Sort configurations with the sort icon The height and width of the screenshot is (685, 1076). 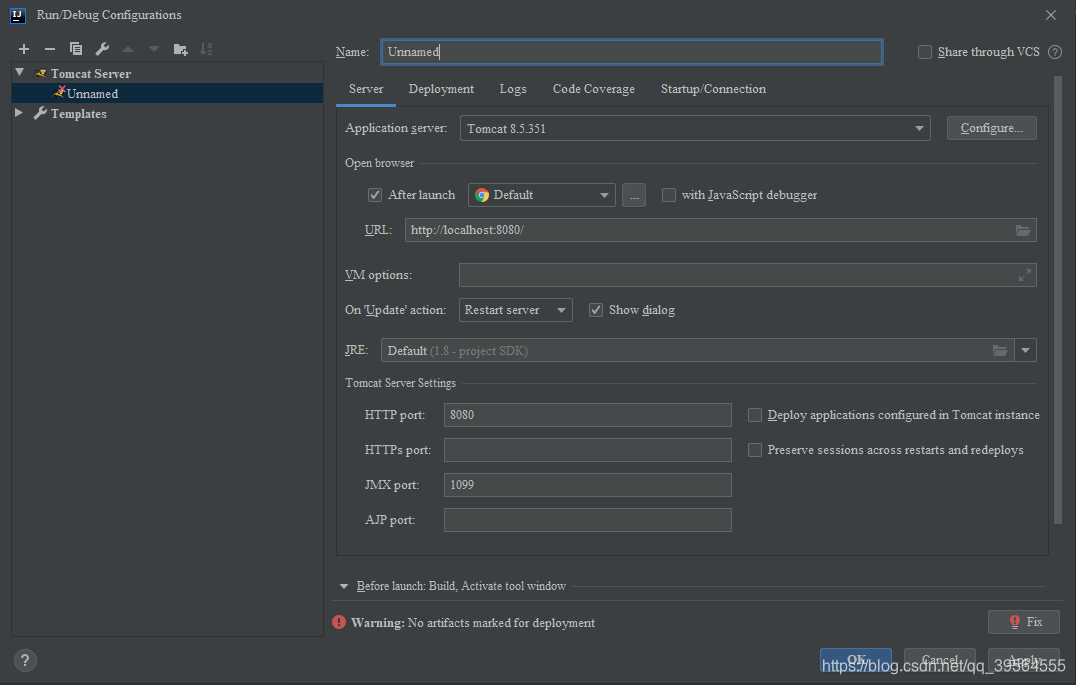tap(208, 48)
